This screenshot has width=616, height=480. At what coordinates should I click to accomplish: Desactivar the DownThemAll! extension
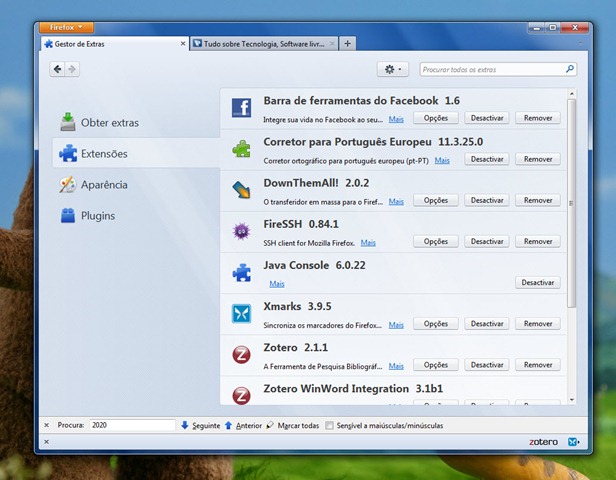coord(487,200)
